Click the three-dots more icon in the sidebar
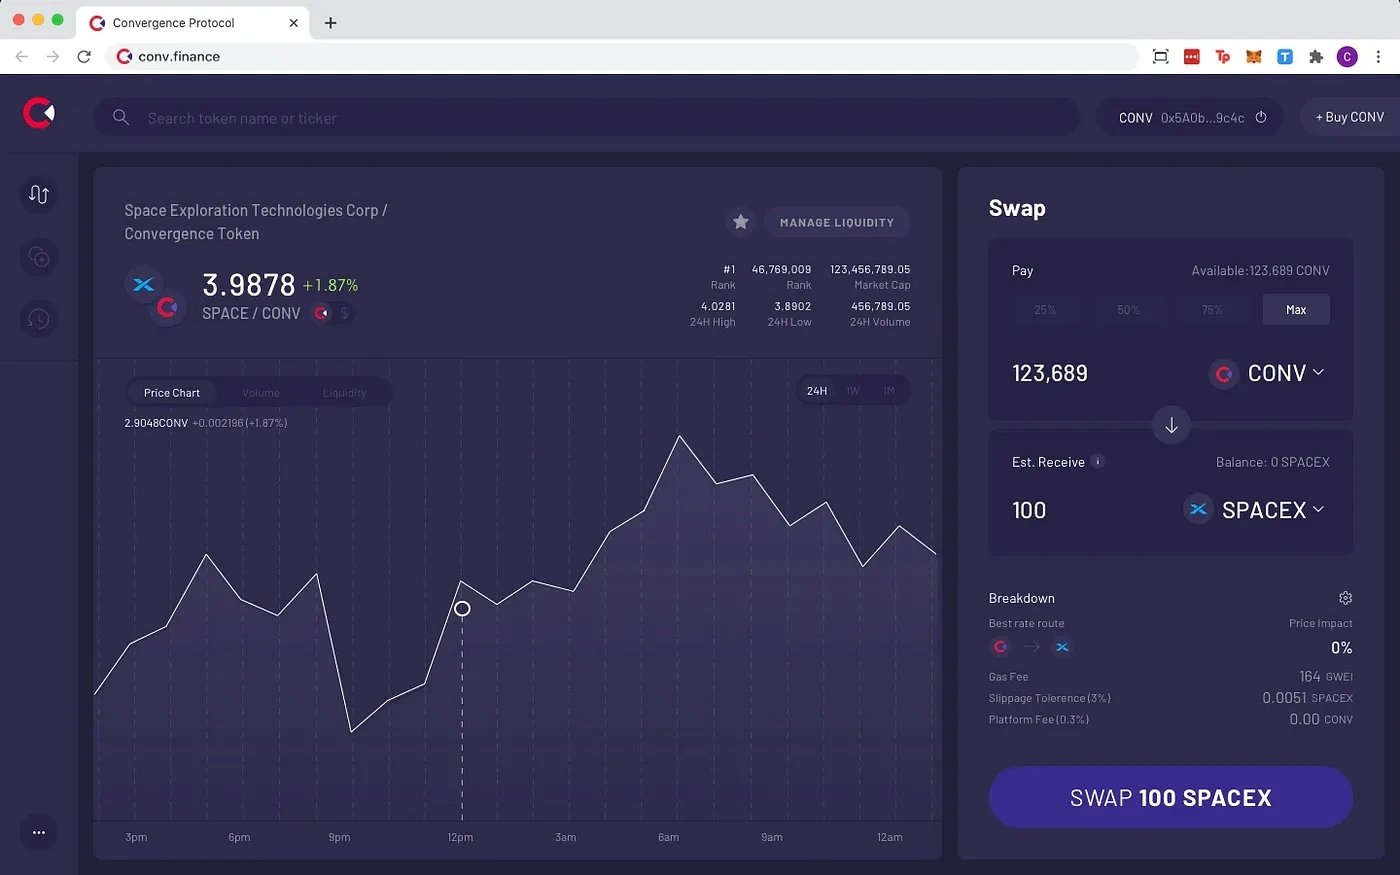 [39, 832]
